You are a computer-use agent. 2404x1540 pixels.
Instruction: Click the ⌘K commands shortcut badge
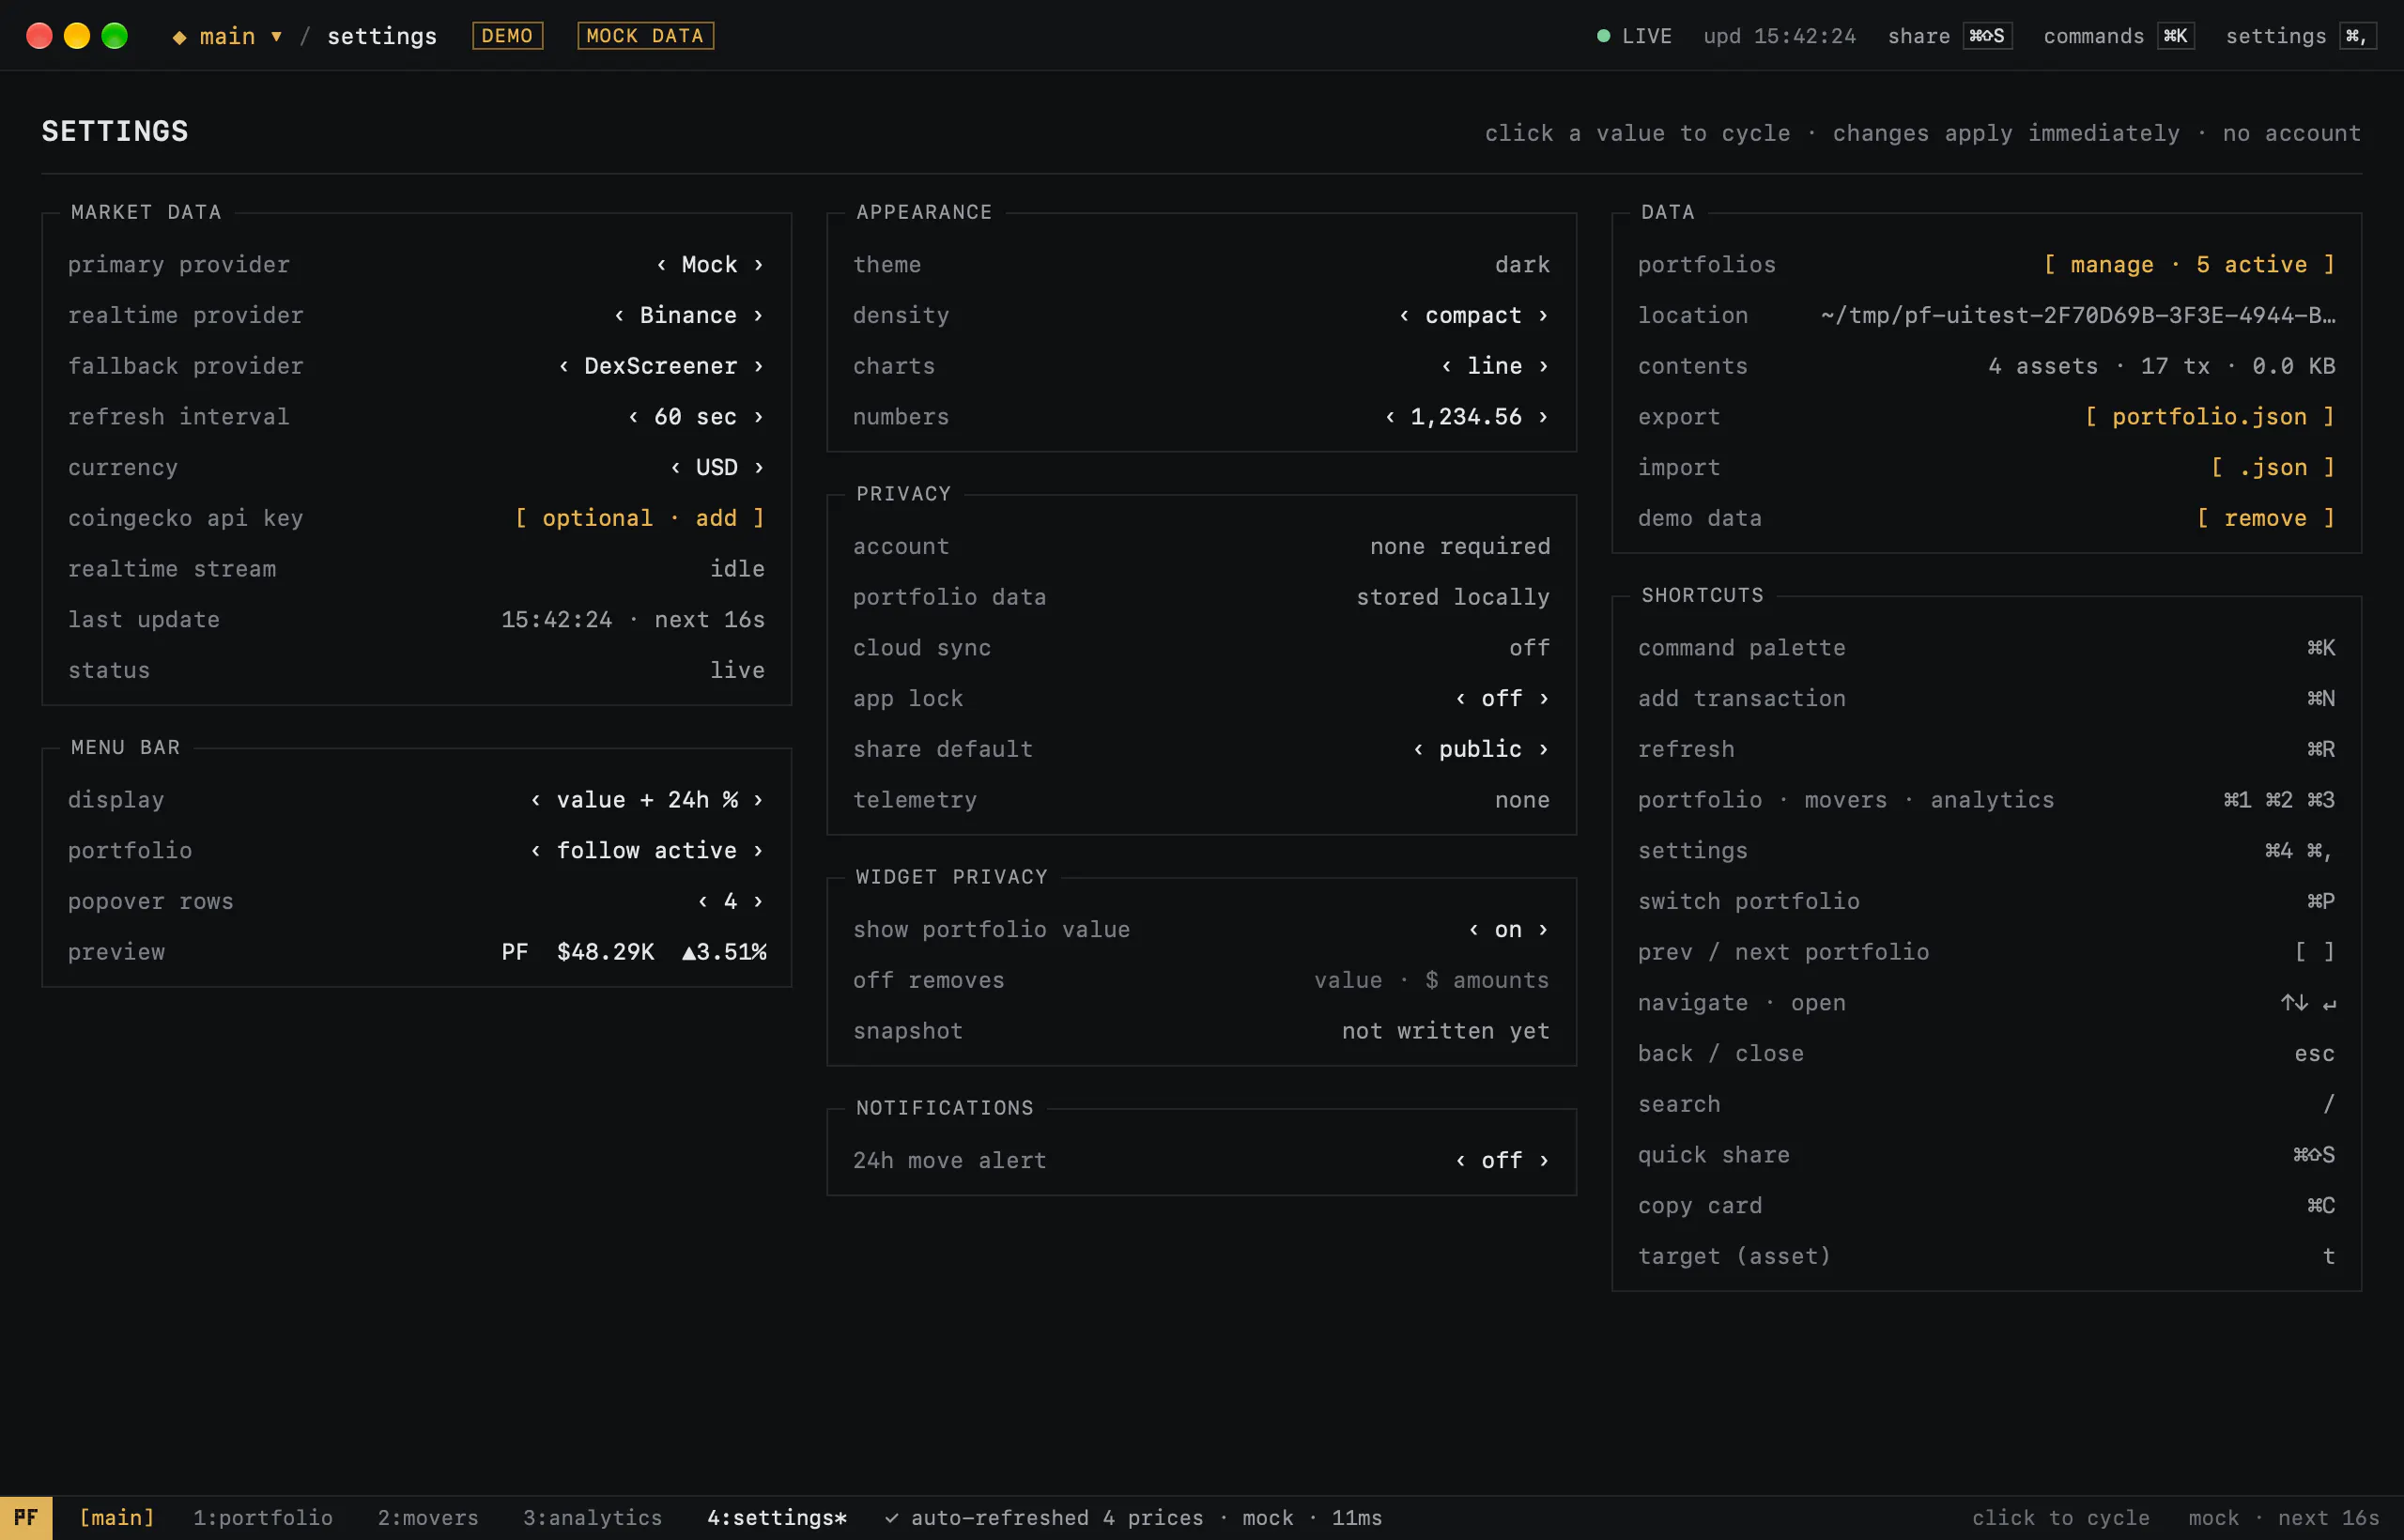click(x=2175, y=36)
